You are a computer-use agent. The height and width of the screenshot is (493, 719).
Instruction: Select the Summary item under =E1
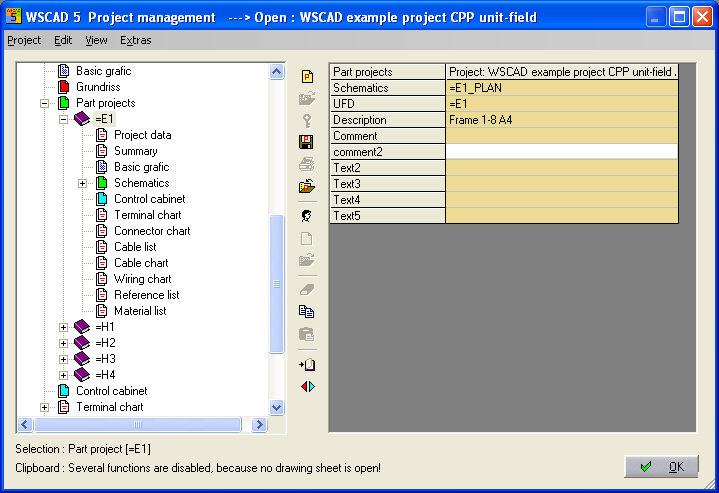[136, 151]
